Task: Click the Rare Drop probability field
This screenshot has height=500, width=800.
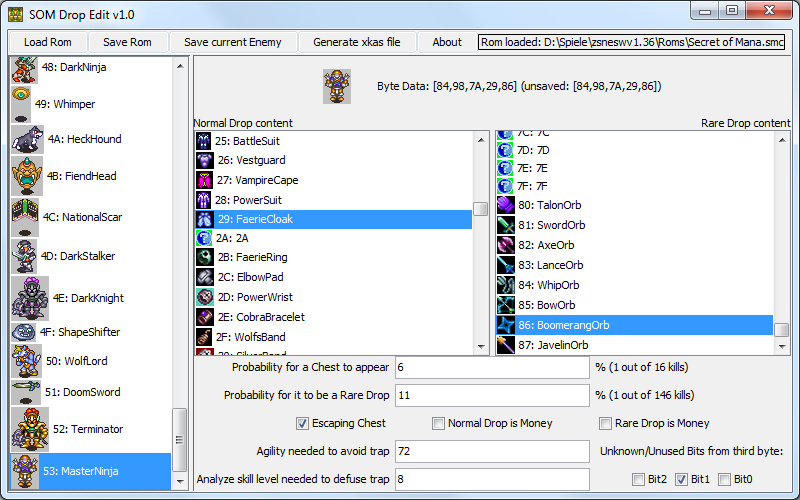Action: point(492,395)
